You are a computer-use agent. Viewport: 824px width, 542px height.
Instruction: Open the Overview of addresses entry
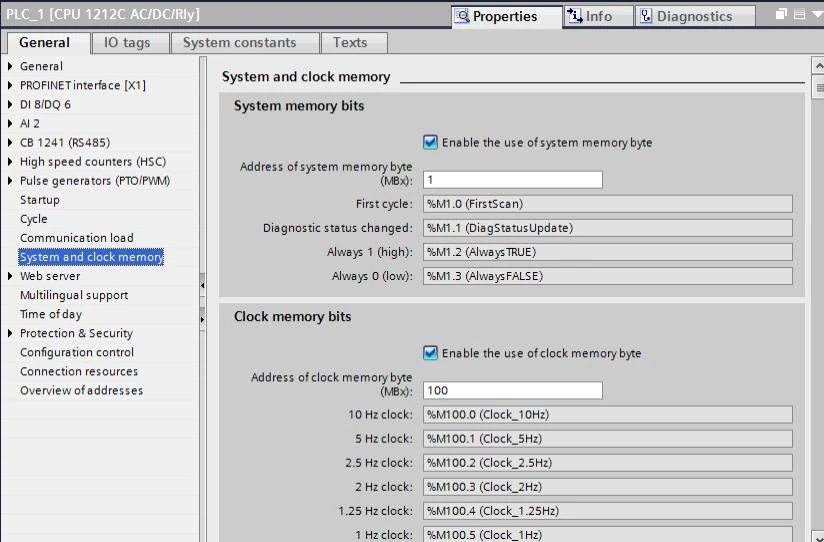[x=81, y=390]
